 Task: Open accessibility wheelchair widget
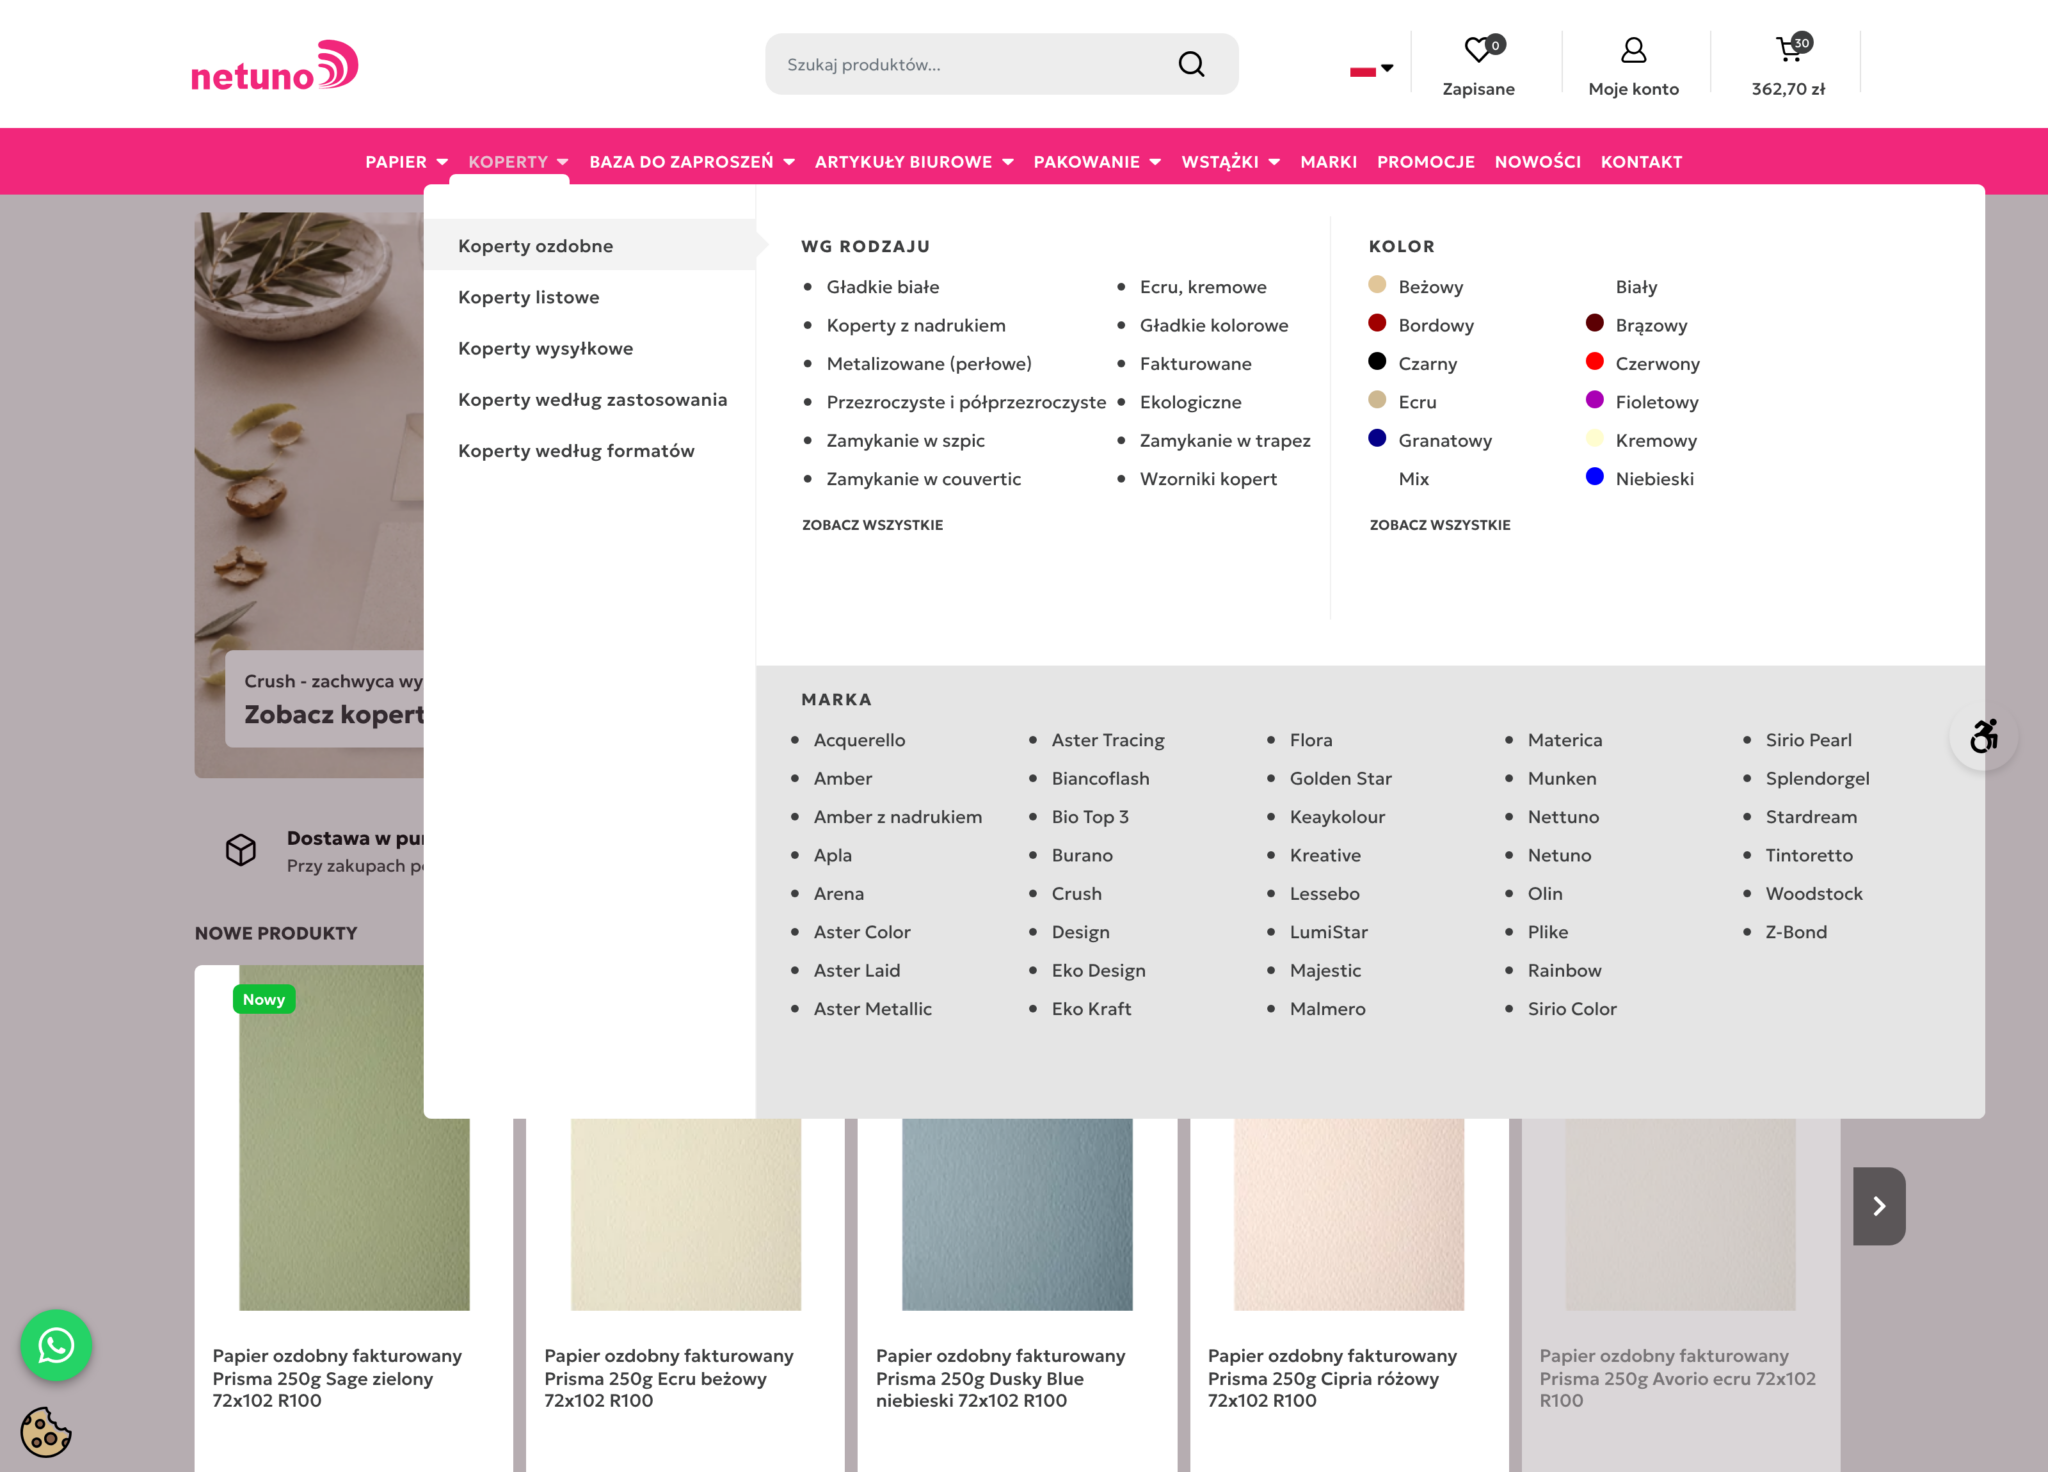[1984, 737]
